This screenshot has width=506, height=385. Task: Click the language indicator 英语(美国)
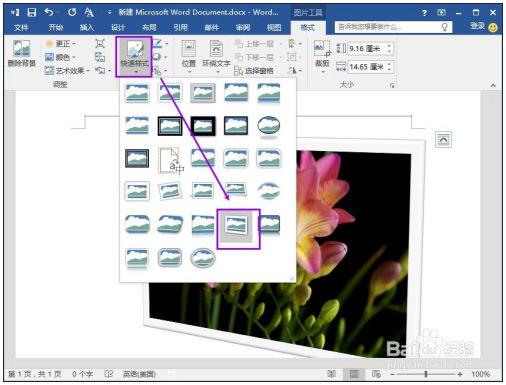pyautogui.click(x=139, y=374)
